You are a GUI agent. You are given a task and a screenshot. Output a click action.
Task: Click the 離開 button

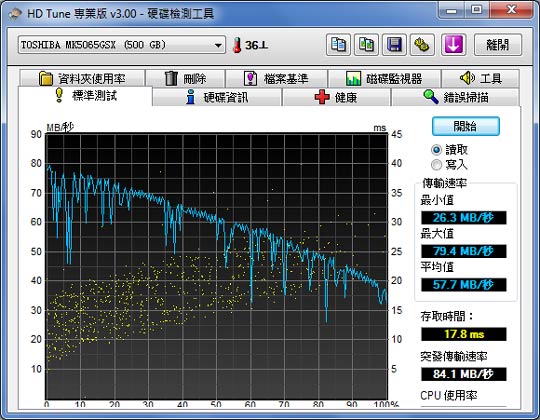pyautogui.click(x=498, y=45)
